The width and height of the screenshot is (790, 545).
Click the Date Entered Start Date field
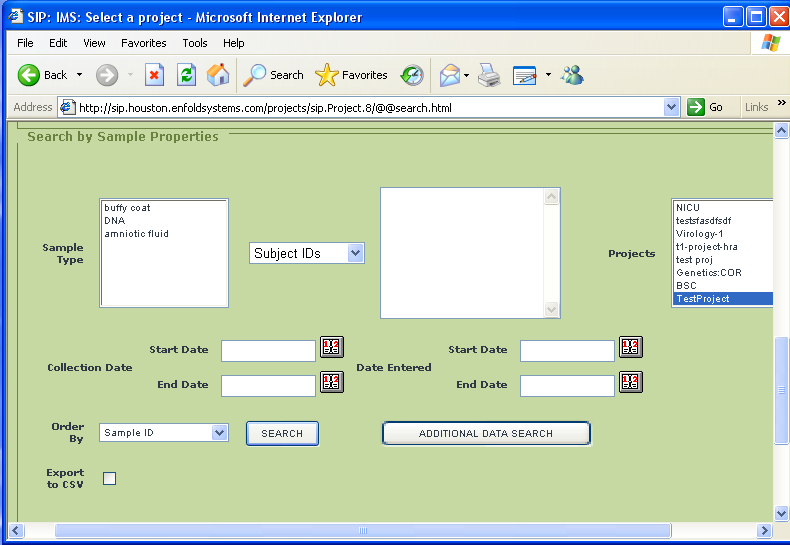pos(567,351)
